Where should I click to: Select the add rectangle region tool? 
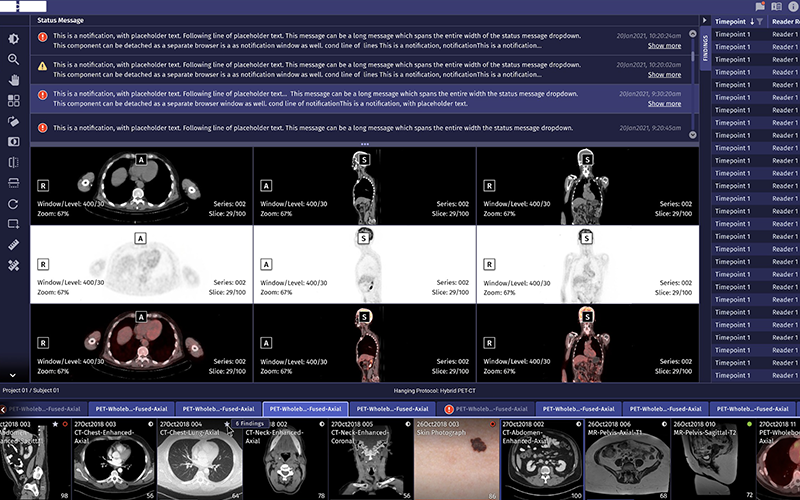point(14,224)
